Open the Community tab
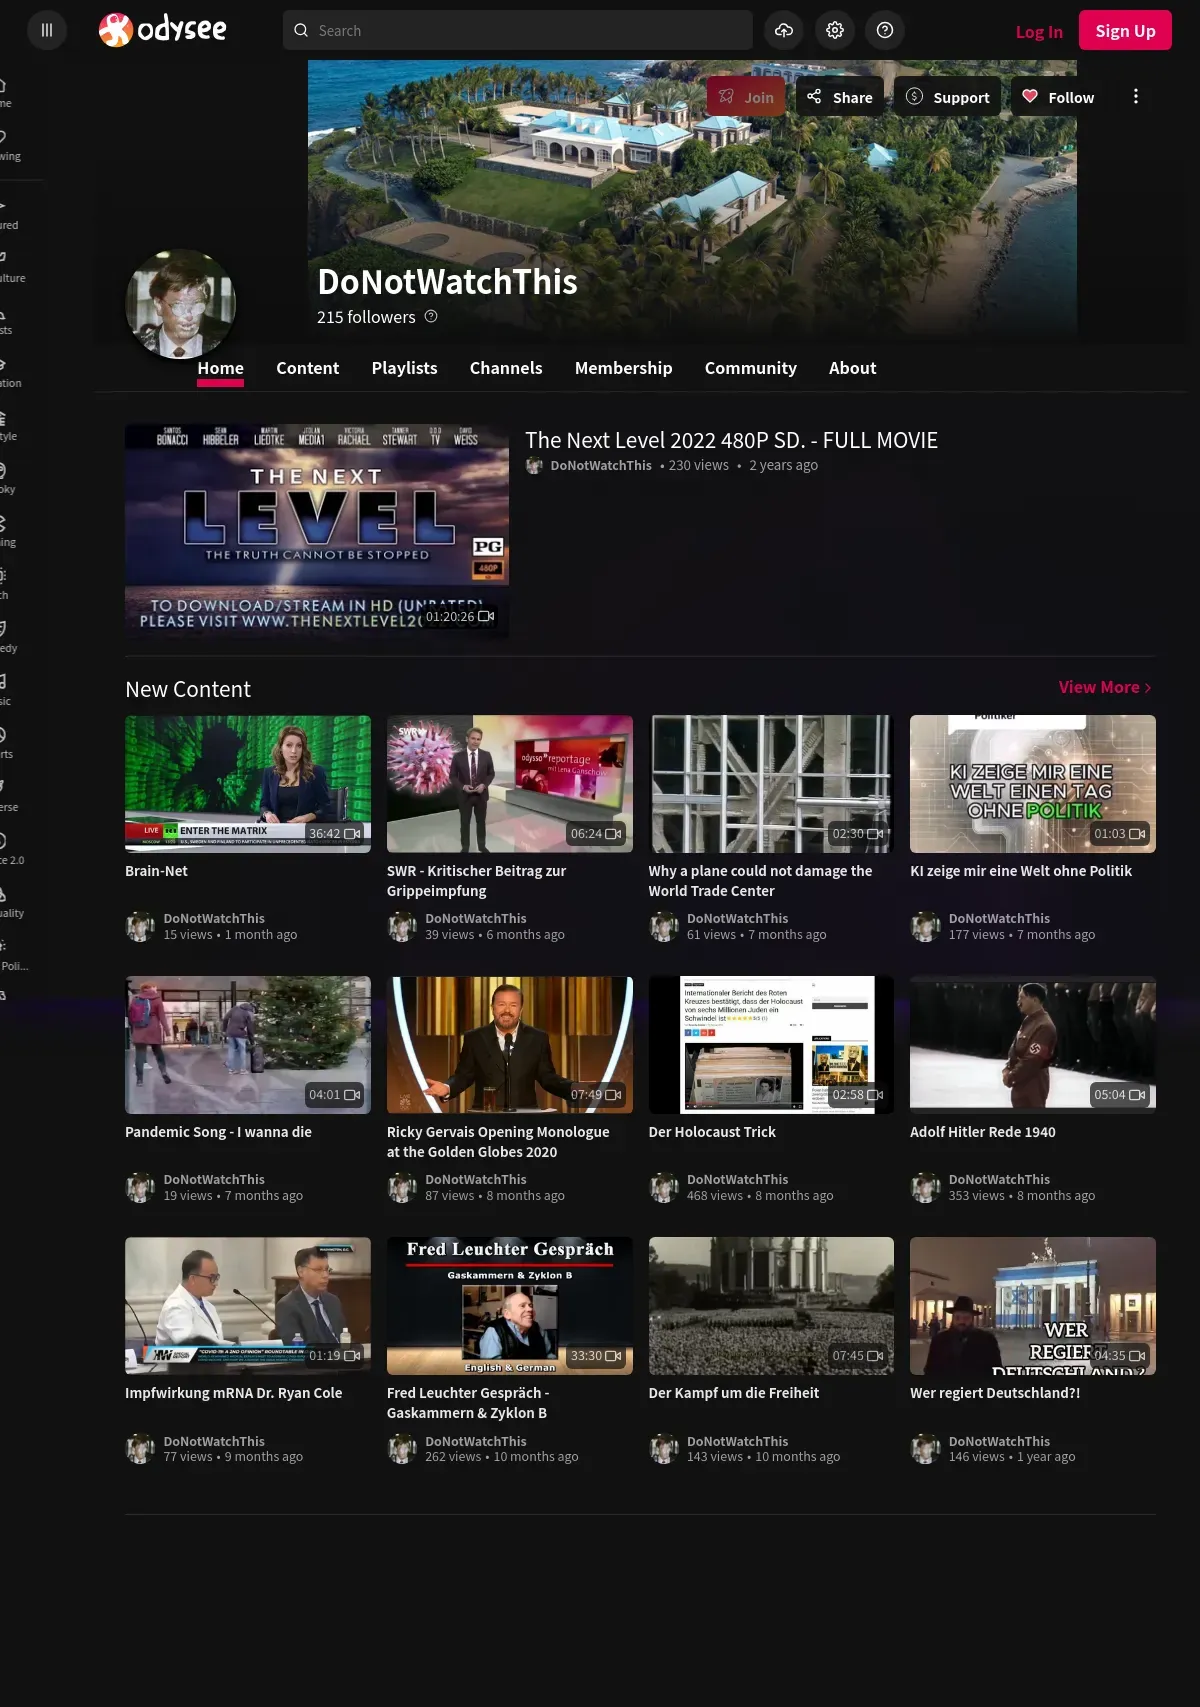 pyautogui.click(x=750, y=368)
